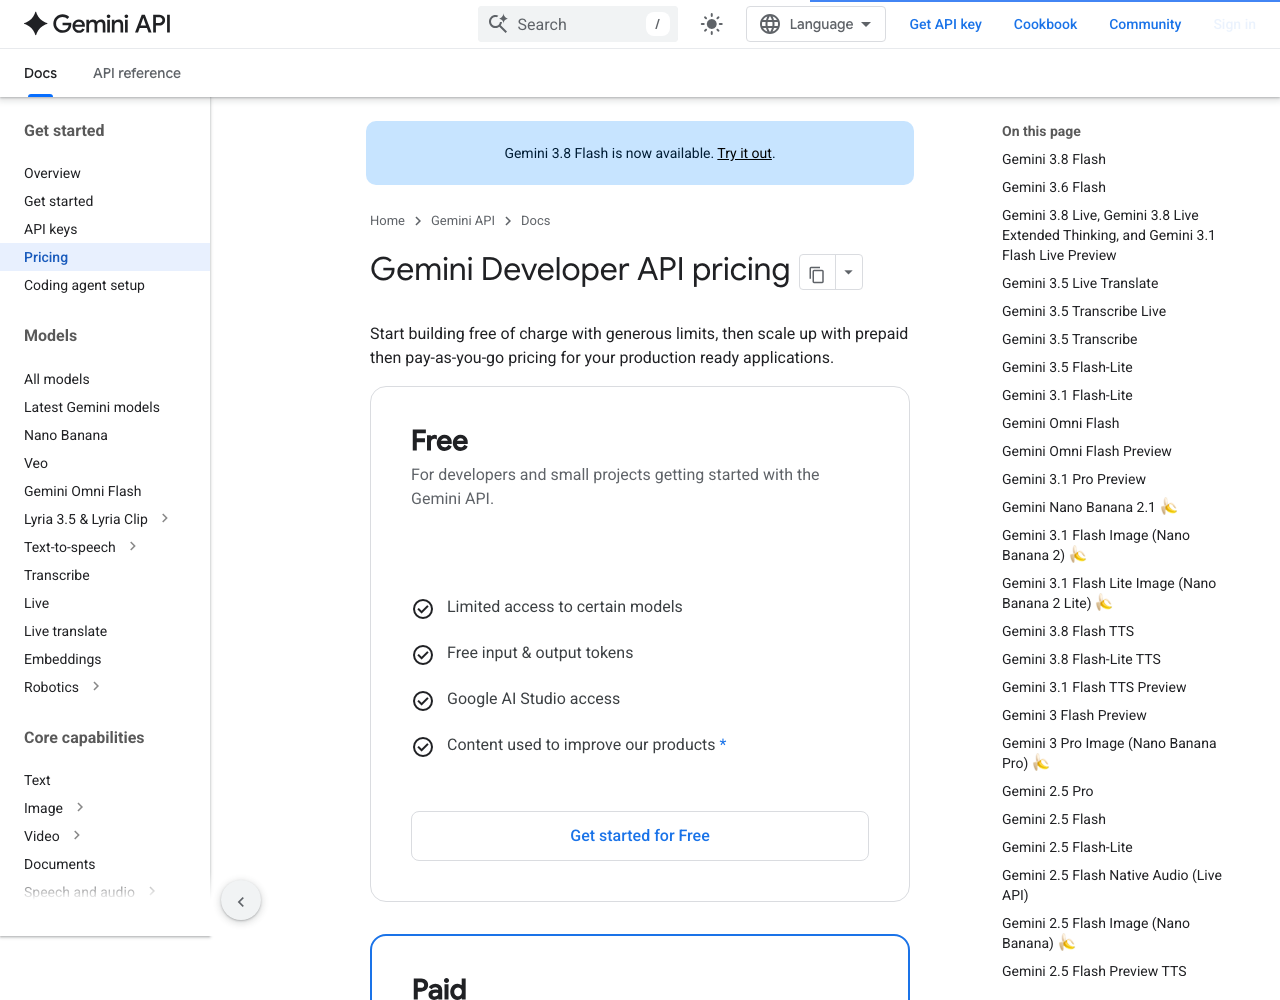Image resolution: width=1280 pixels, height=1000 pixels.
Task: Click the asterisk footnote after products
Action: (723, 744)
